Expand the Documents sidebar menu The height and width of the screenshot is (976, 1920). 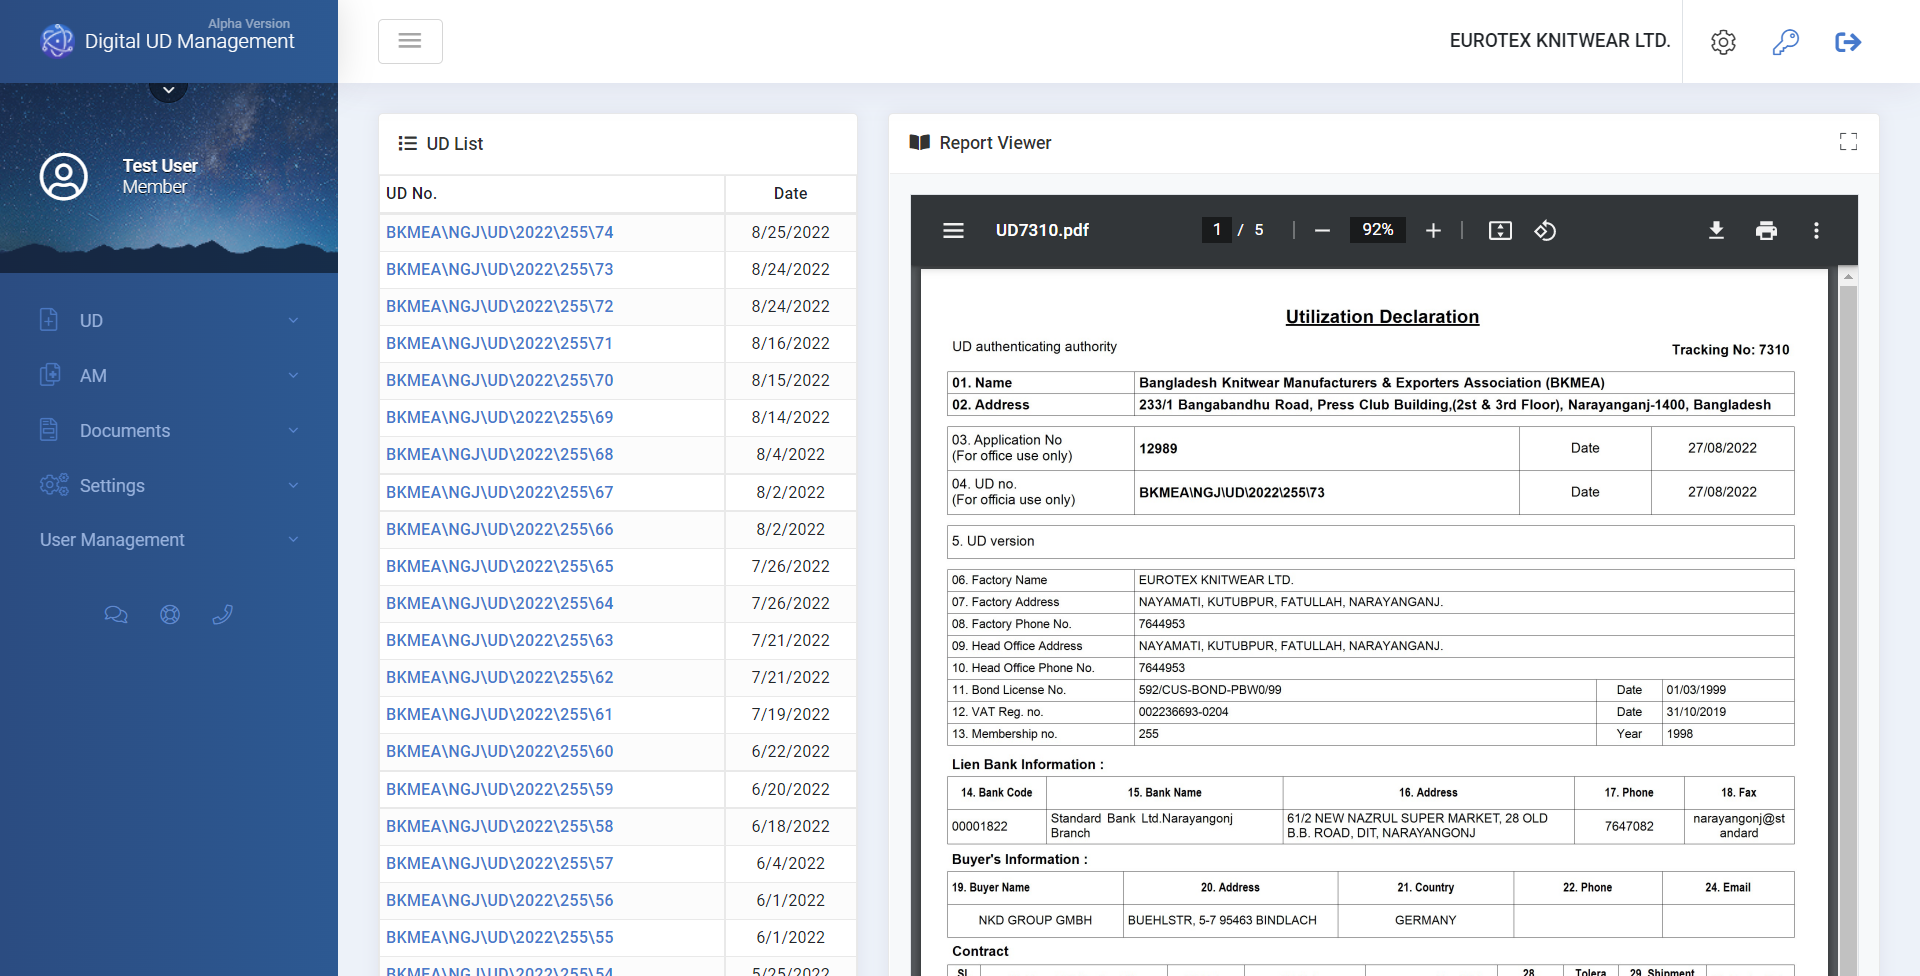(169, 431)
